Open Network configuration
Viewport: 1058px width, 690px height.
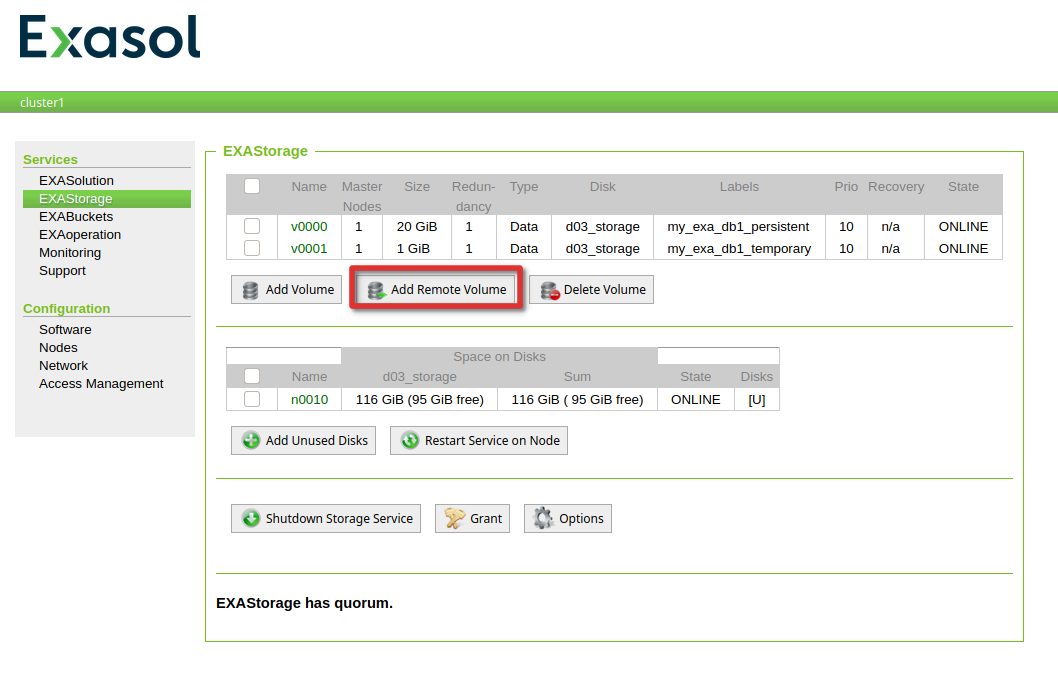(63, 366)
